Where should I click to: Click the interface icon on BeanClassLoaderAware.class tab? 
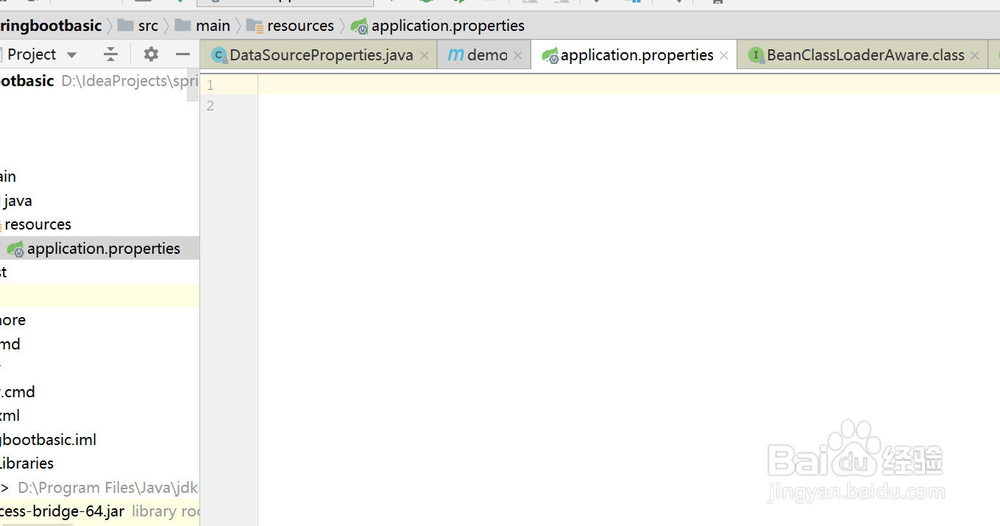[756, 55]
